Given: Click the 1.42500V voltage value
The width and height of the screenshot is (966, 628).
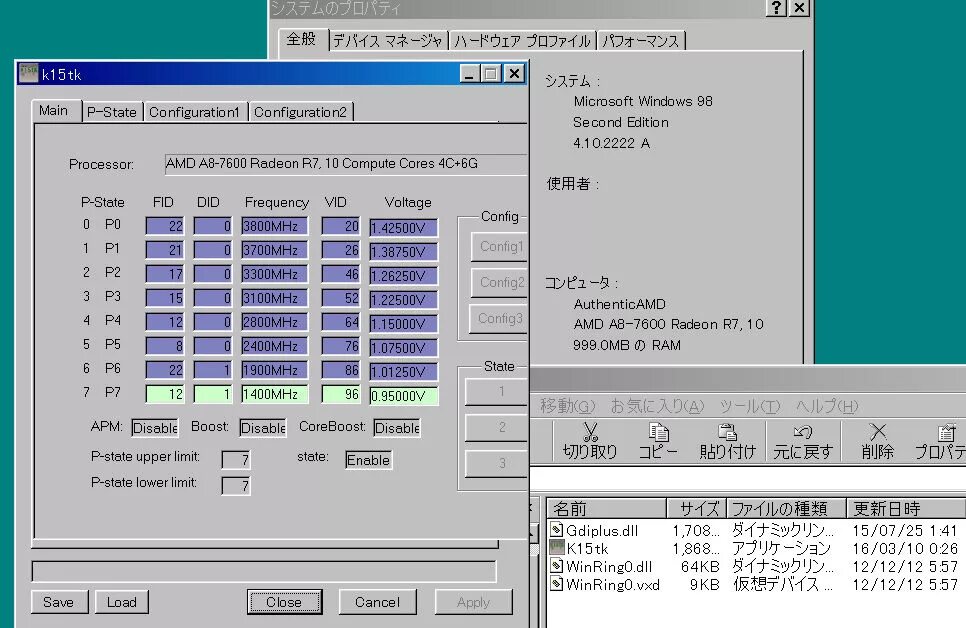Looking at the screenshot, I should tap(404, 227).
